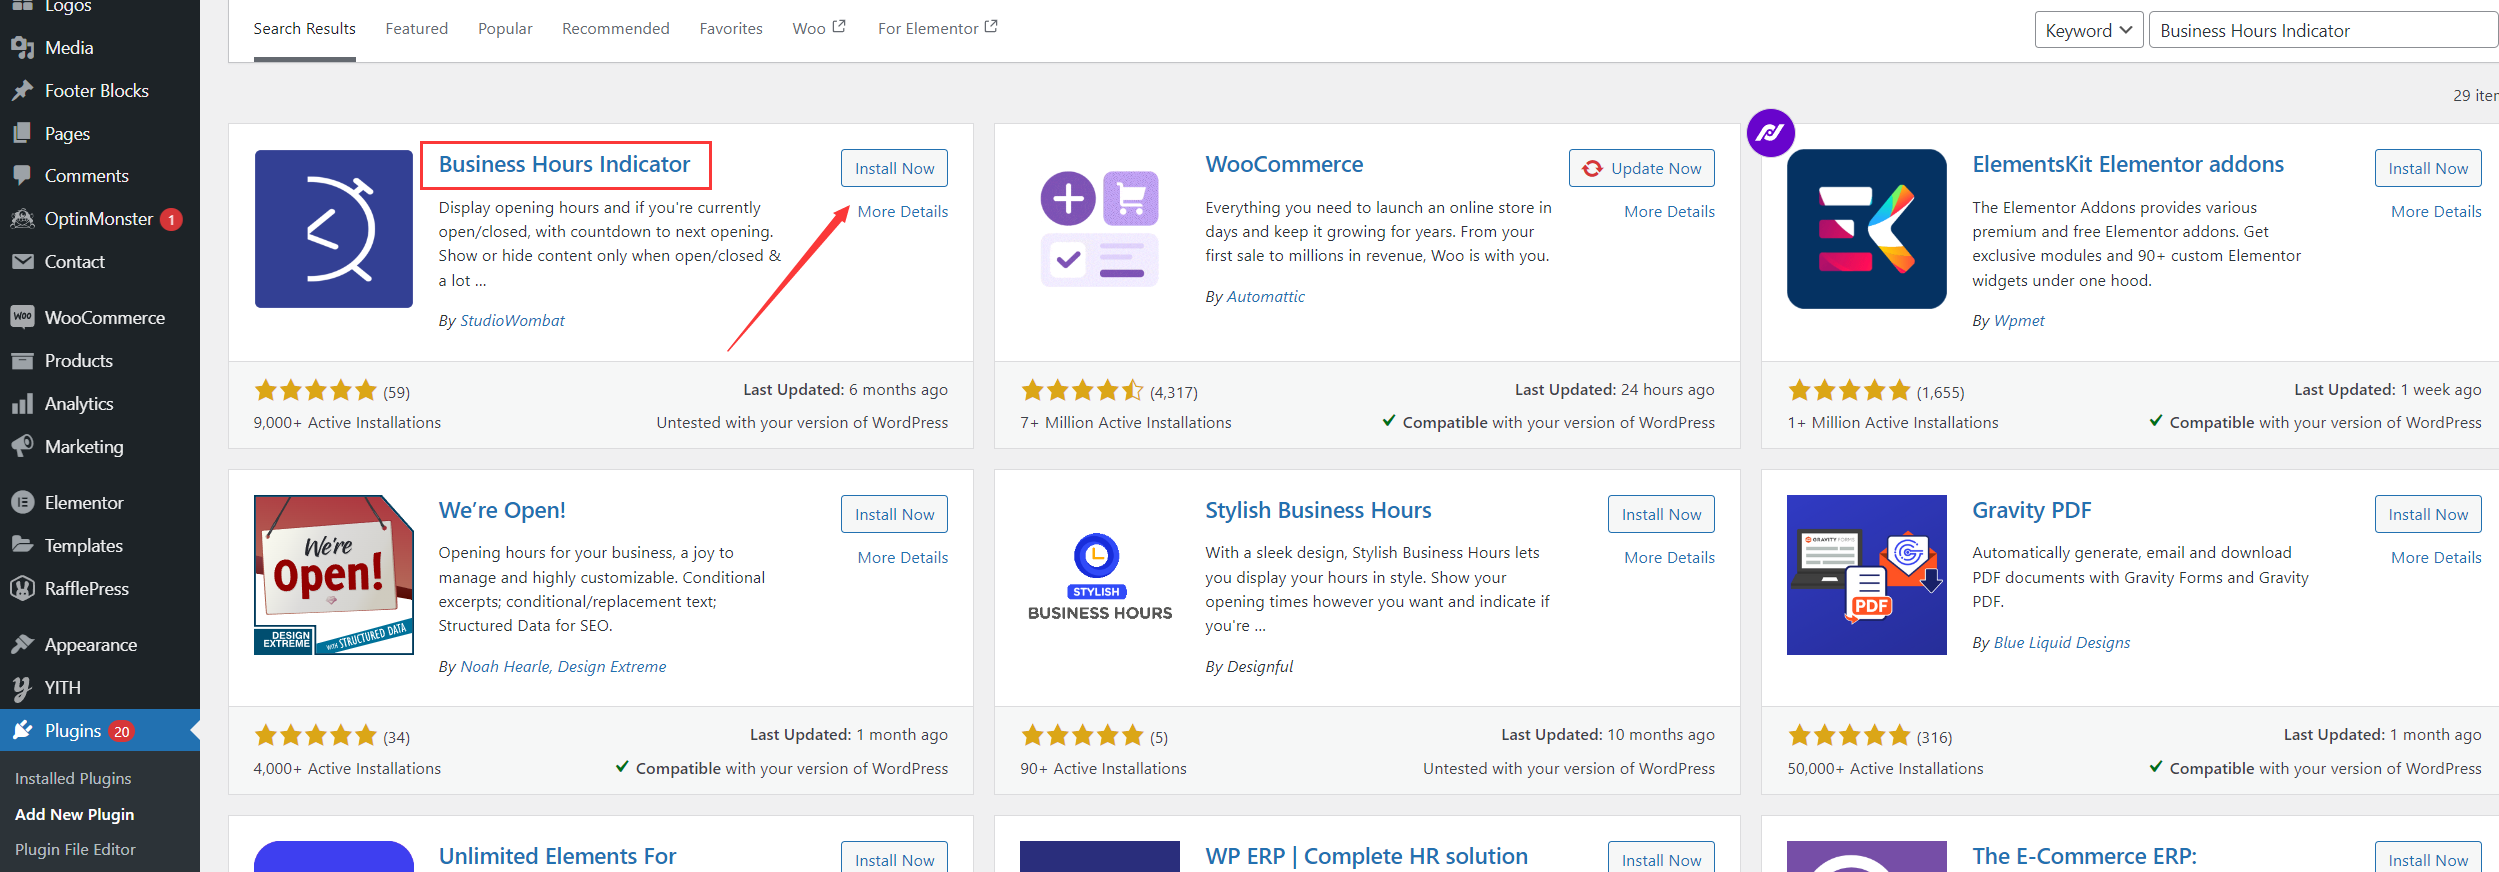2499x872 pixels.
Task: Click the YITH icon in sidebar
Action: (23, 688)
